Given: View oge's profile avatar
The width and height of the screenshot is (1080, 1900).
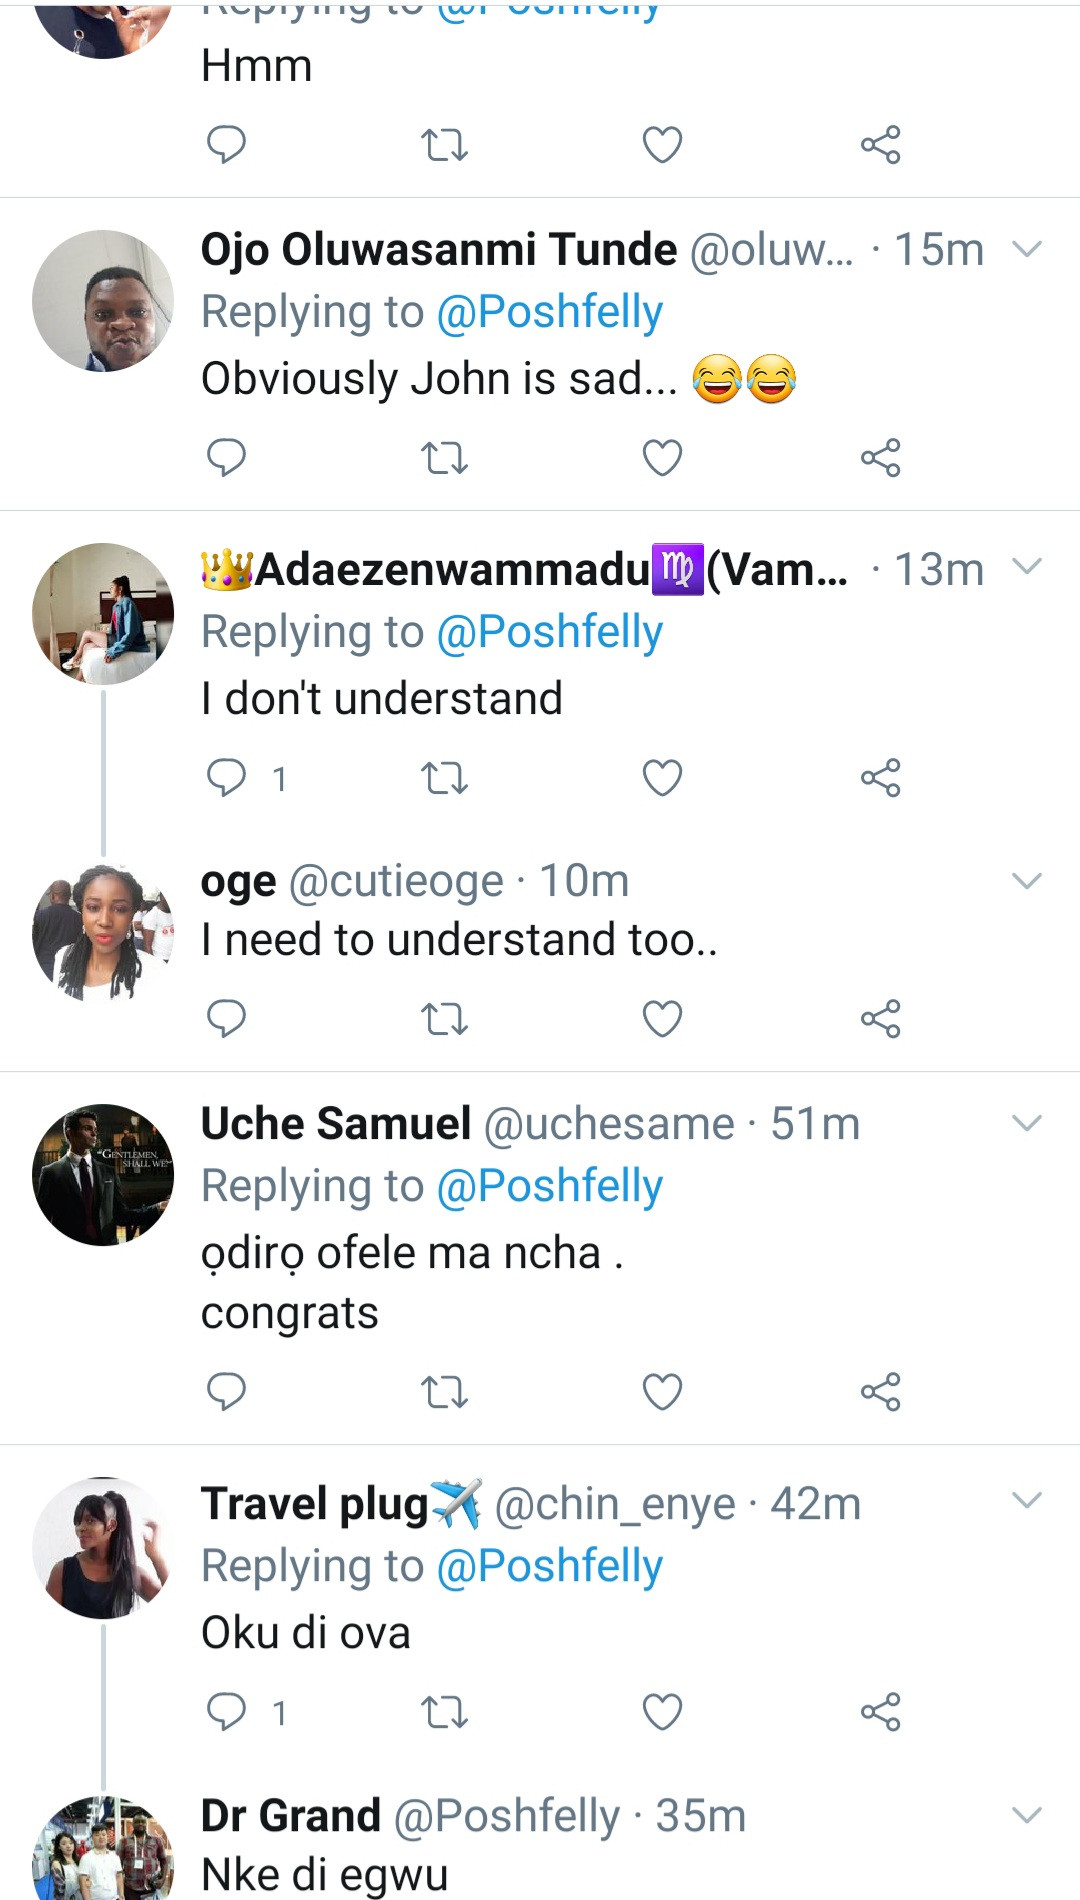Looking at the screenshot, I should coord(103,933).
